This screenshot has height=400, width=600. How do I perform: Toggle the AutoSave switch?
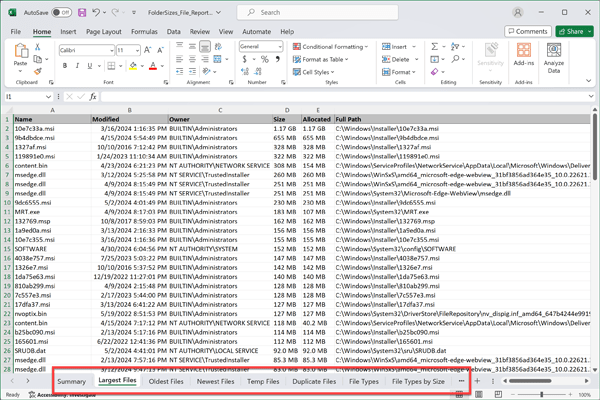click(61, 13)
